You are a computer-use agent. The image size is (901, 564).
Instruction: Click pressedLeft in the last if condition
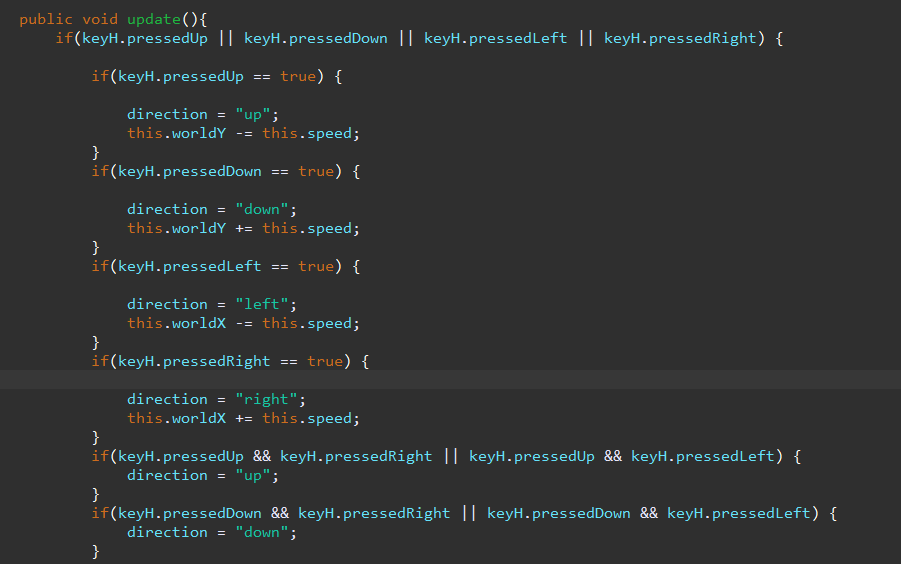tap(761, 513)
